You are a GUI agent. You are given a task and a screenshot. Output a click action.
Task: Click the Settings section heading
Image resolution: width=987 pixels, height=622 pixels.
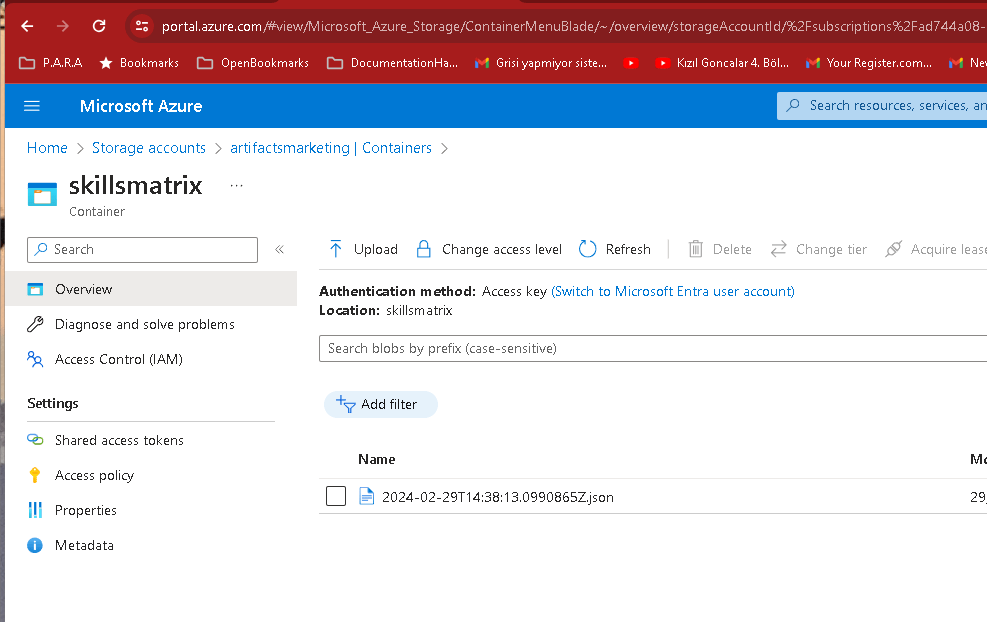53,404
